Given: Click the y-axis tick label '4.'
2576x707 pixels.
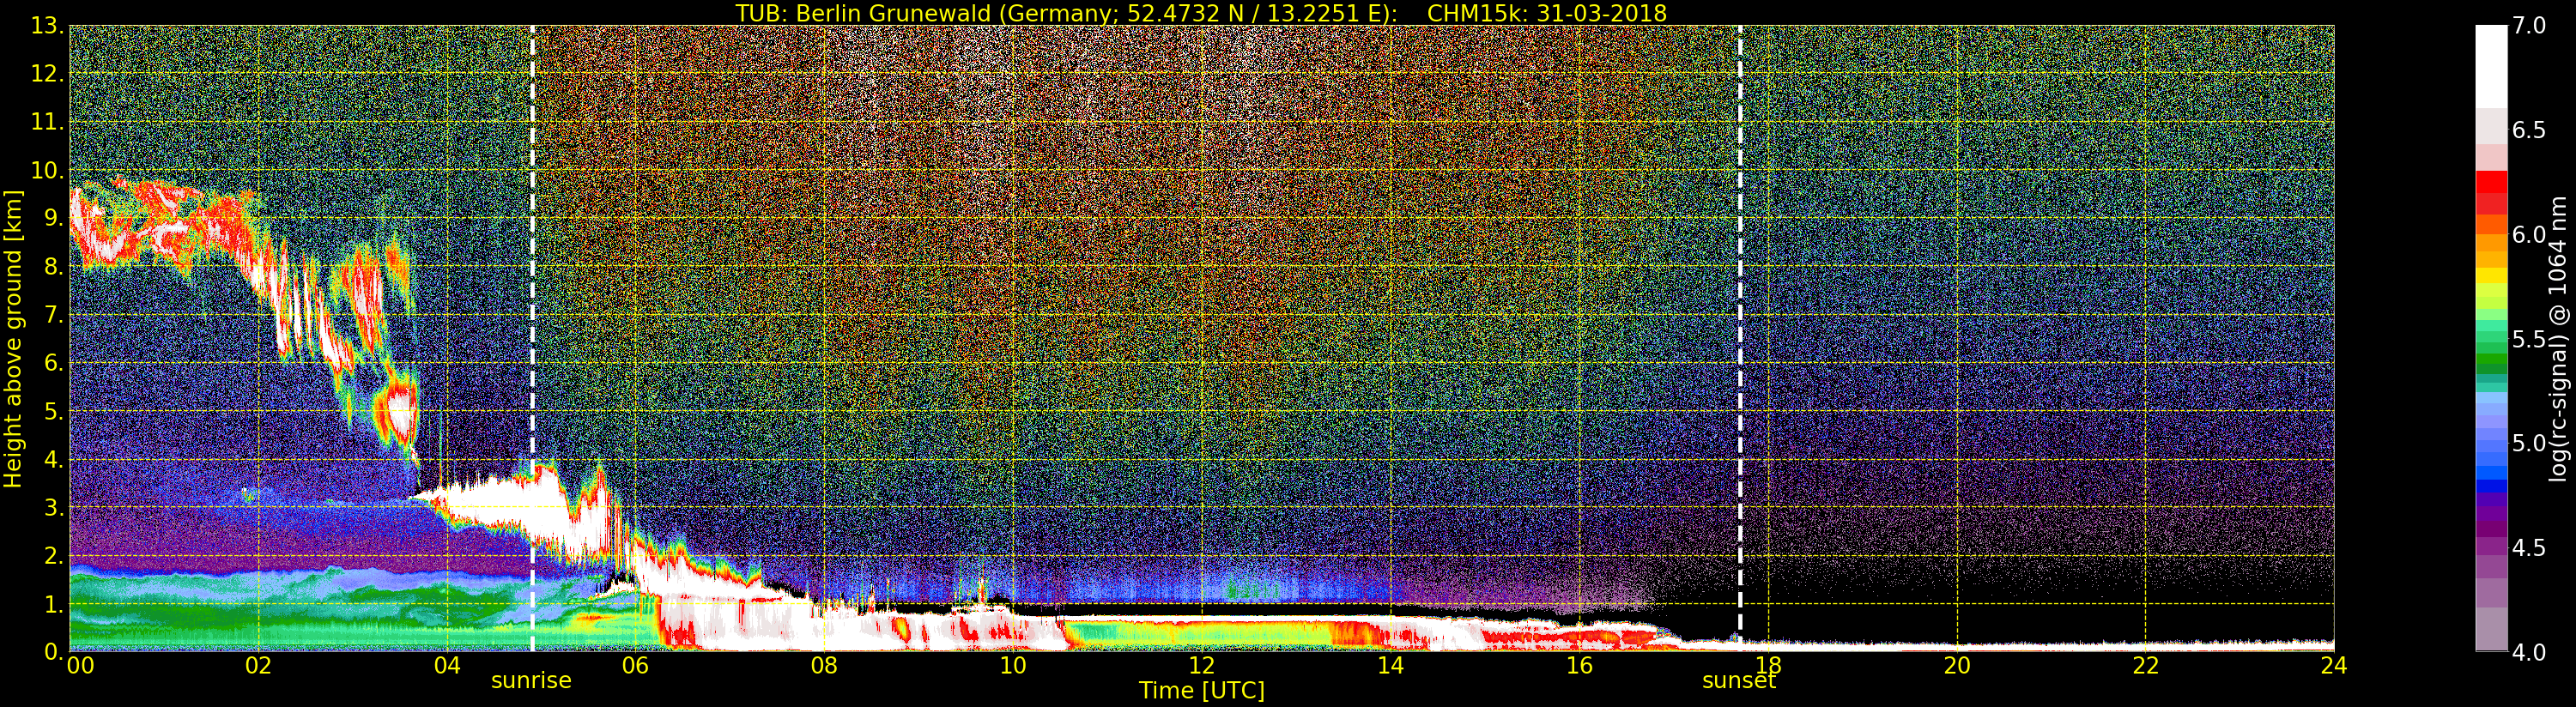Looking at the screenshot, I should (x=53, y=459).
